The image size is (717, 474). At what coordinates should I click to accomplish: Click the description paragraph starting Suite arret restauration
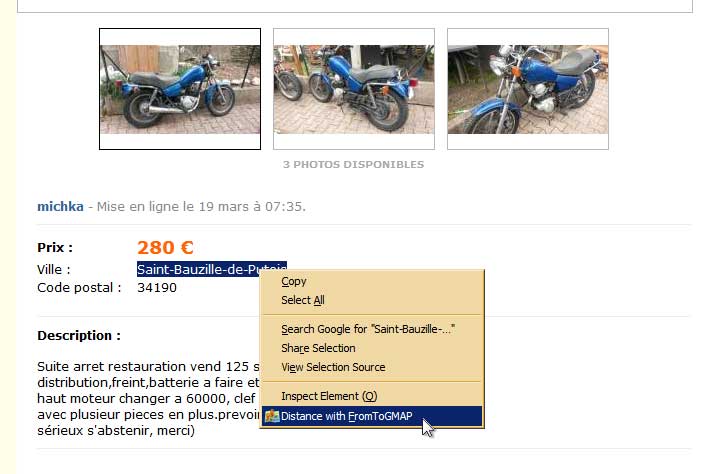[149, 398]
